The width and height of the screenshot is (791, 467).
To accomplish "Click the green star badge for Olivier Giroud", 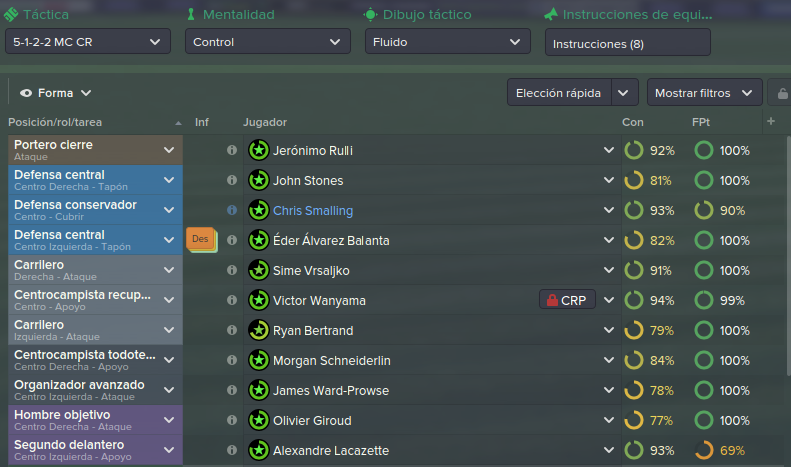I will pyautogui.click(x=259, y=420).
